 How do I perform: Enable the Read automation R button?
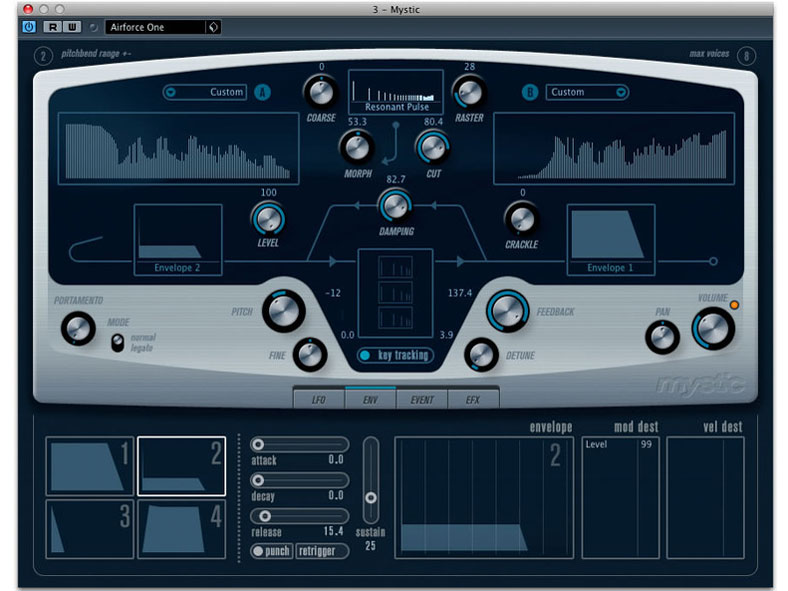pyautogui.click(x=52, y=27)
